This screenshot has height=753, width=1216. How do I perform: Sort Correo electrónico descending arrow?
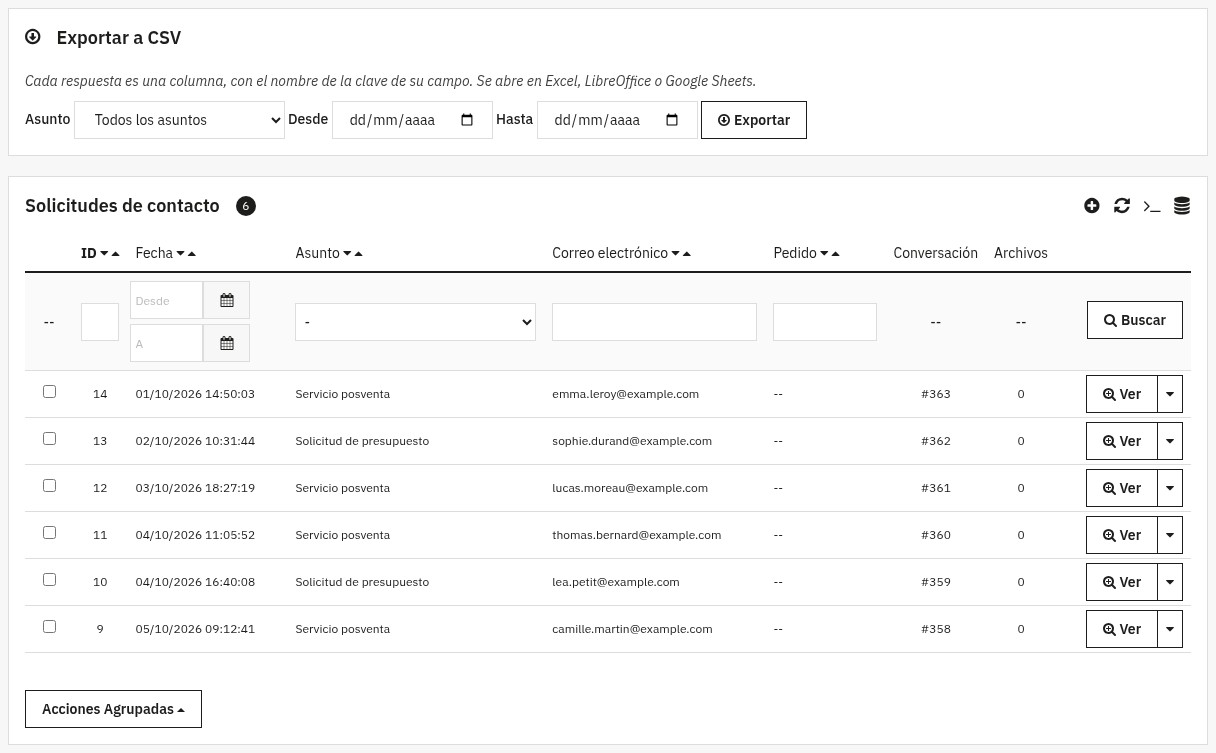(675, 254)
